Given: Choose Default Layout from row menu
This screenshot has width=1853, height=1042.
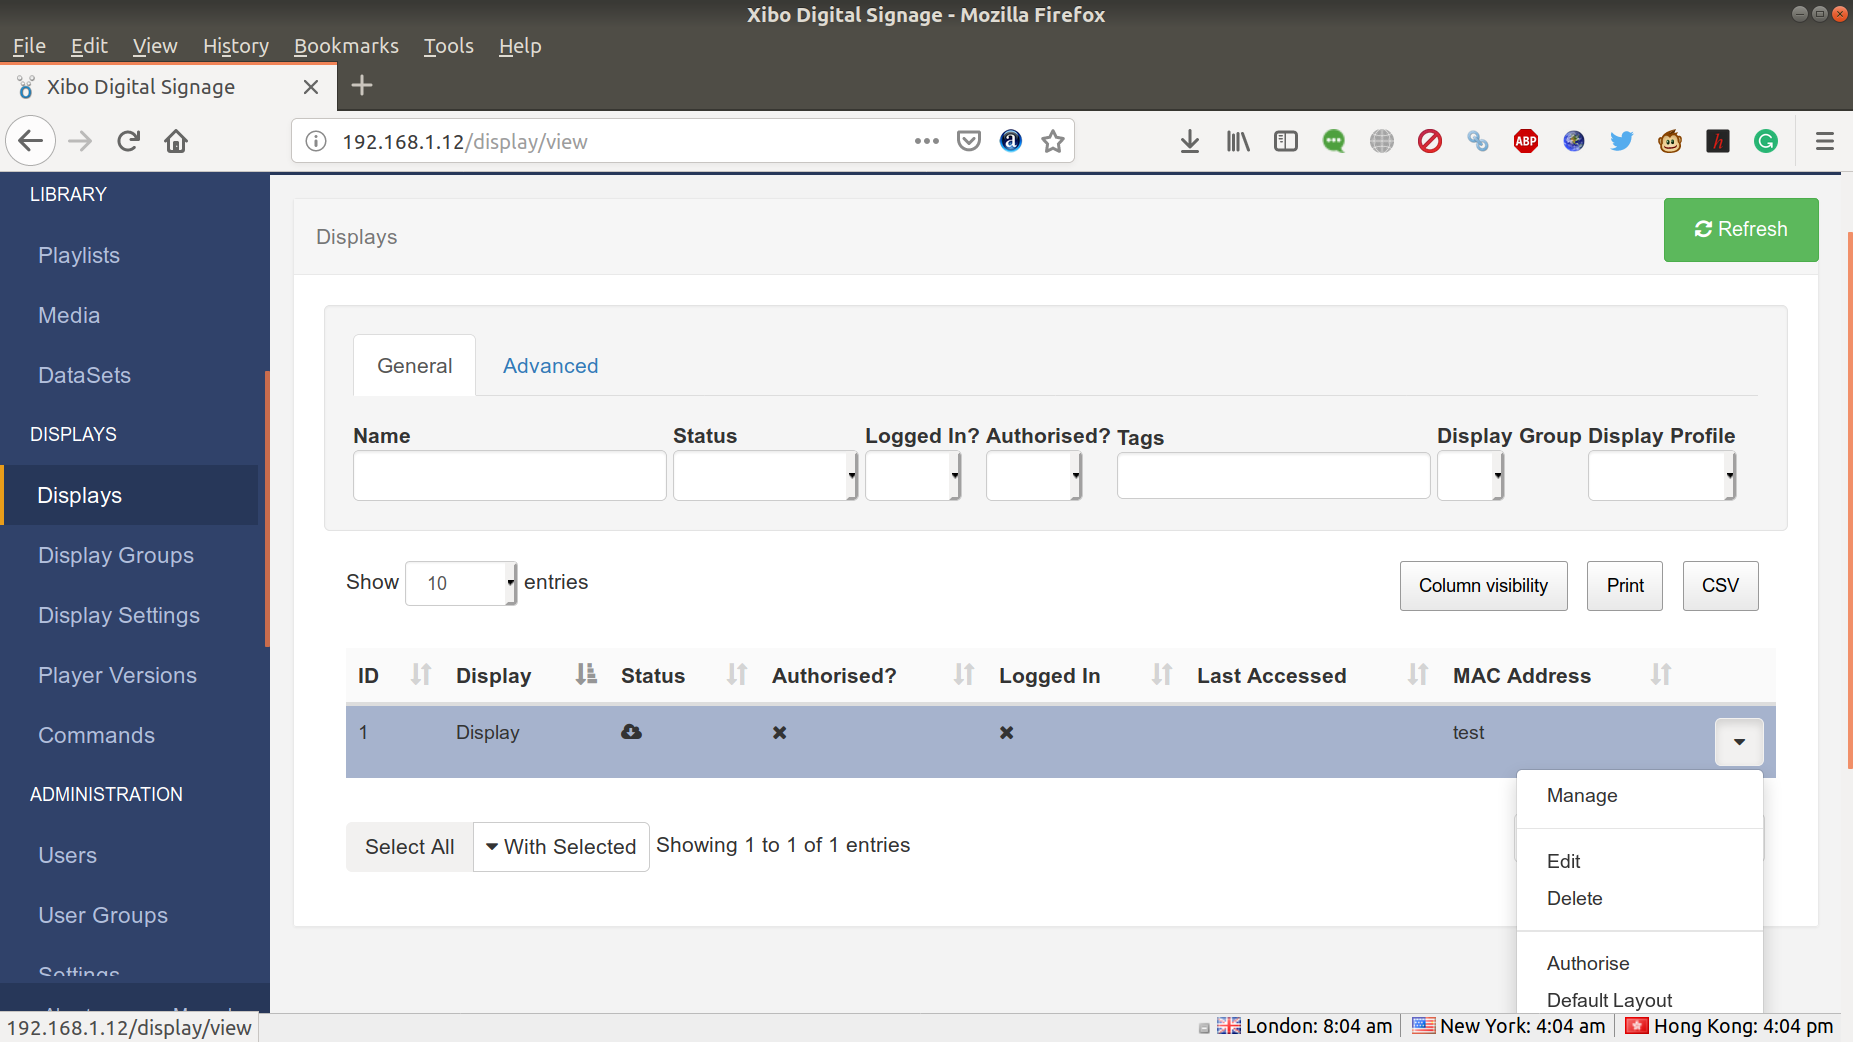Looking at the screenshot, I should (x=1609, y=1000).
